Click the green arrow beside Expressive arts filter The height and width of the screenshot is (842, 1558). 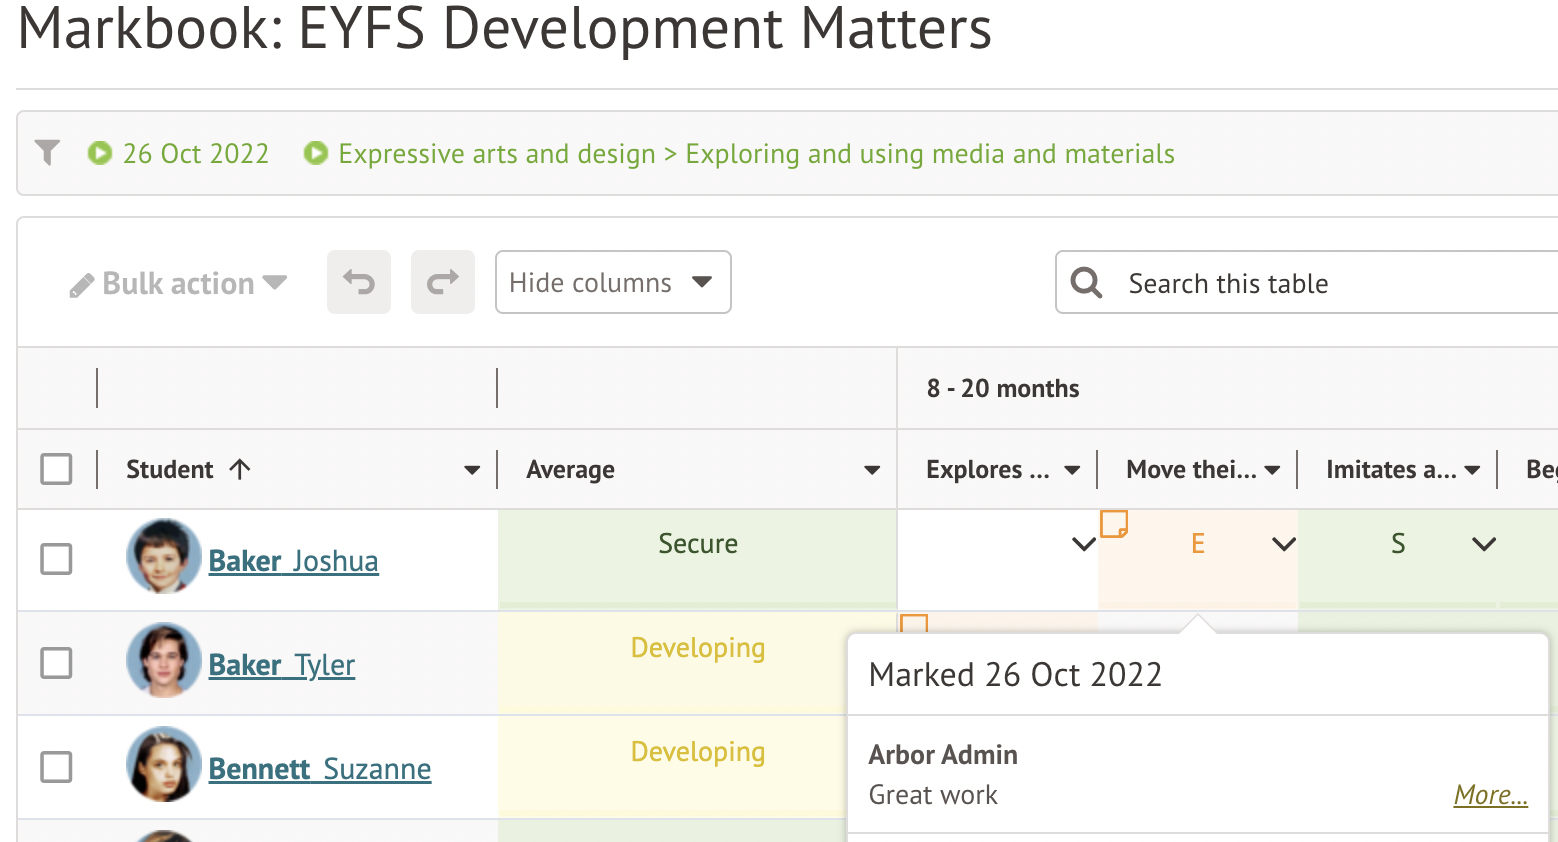point(316,153)
